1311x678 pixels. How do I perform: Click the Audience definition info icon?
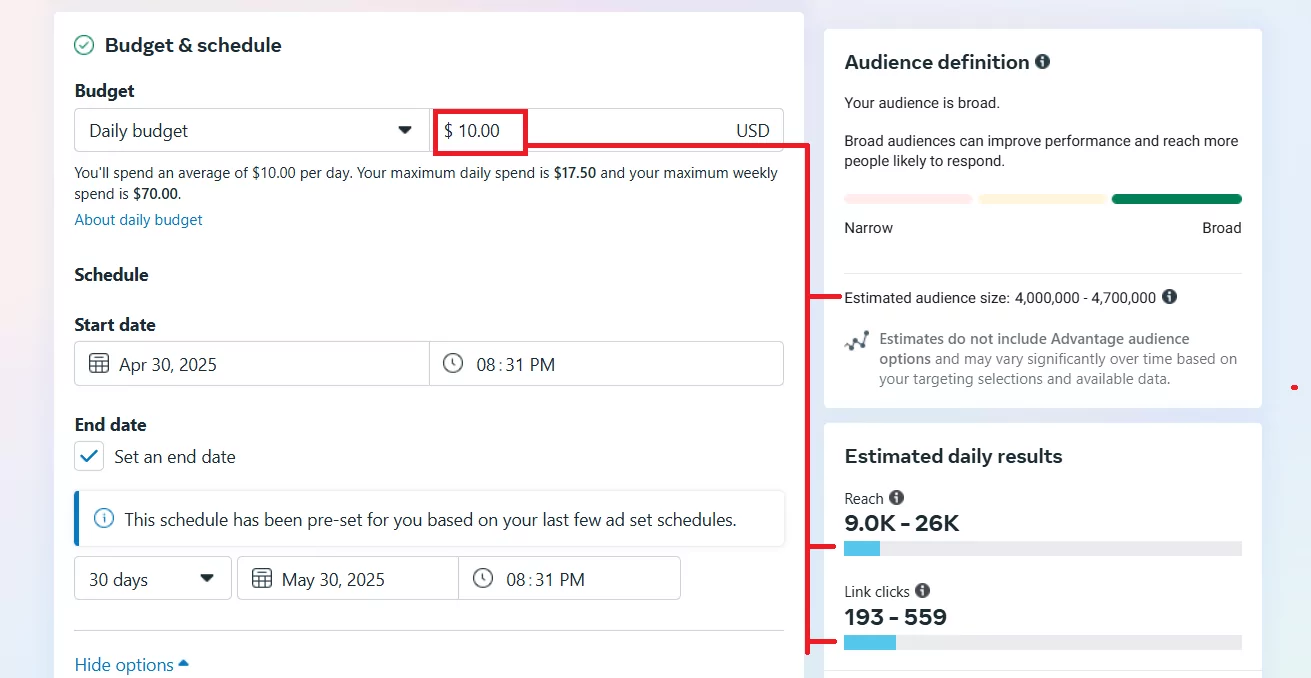click(x=1042, y=61)
